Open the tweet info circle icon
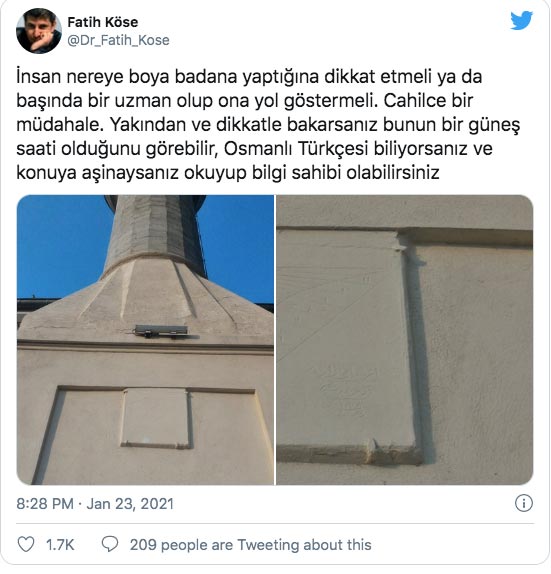The height and width of the screenshot is (574, 551). pyautogui.click(x=524, y=503)
